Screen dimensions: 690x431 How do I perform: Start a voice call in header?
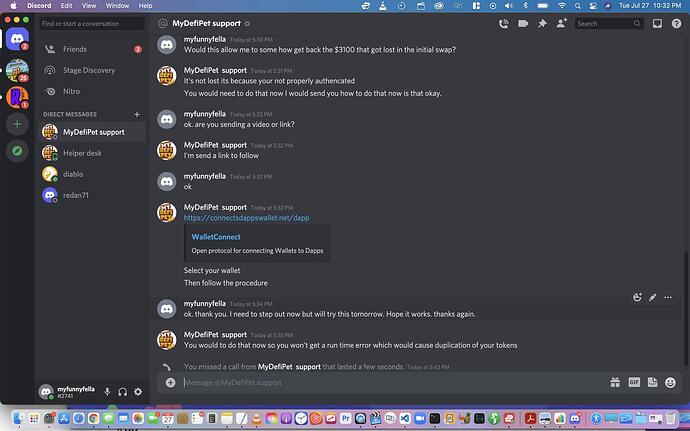coord(503,24)
